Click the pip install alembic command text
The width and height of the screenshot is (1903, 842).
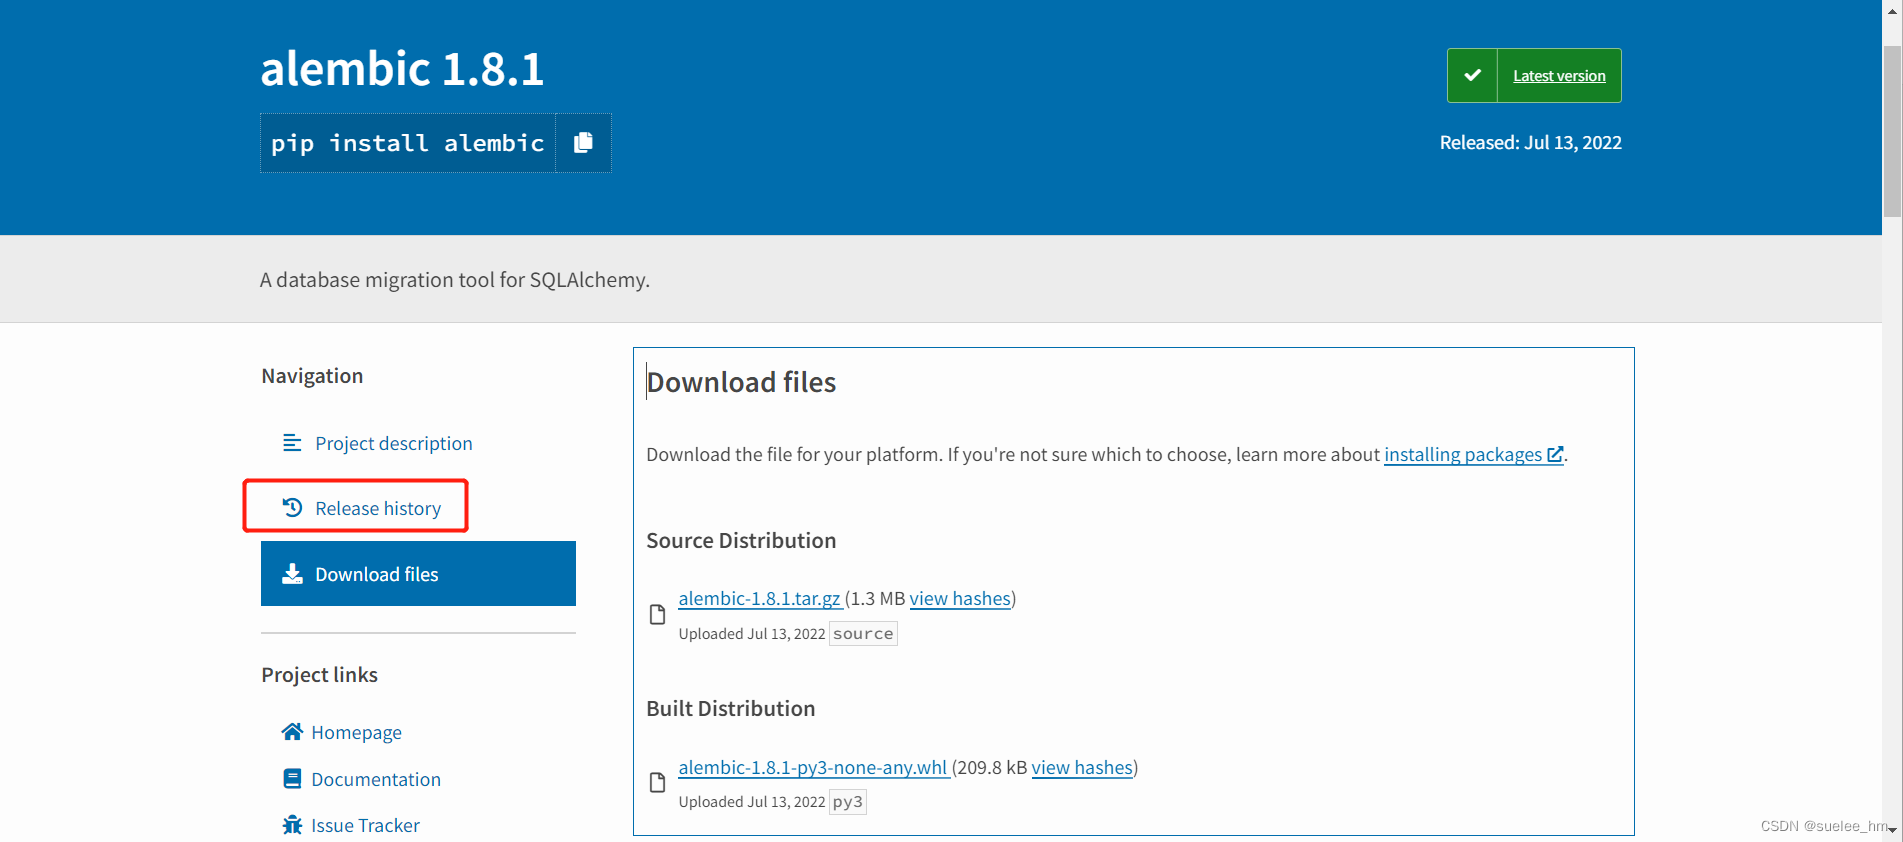(x=408, y=143)
